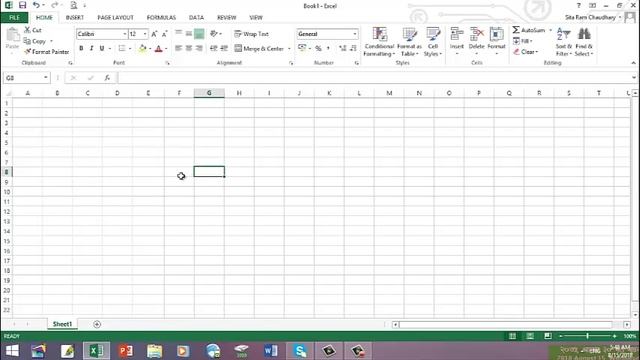Open the Insert Function fx button
Image resolution: width=640 pixels, height=360 pixels.
coord(107,78)
